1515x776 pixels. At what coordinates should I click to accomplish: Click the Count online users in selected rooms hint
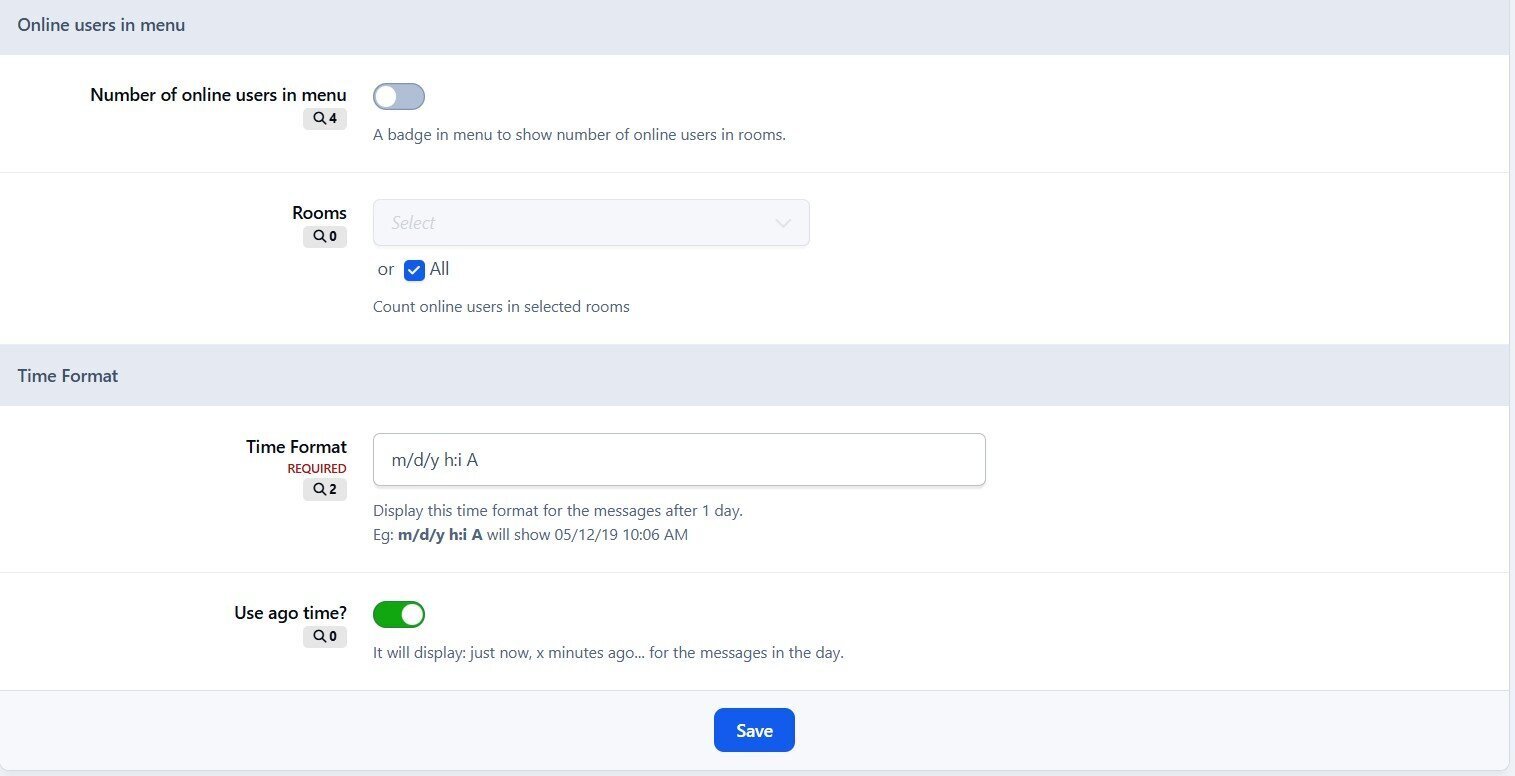[x=501, y=307]
